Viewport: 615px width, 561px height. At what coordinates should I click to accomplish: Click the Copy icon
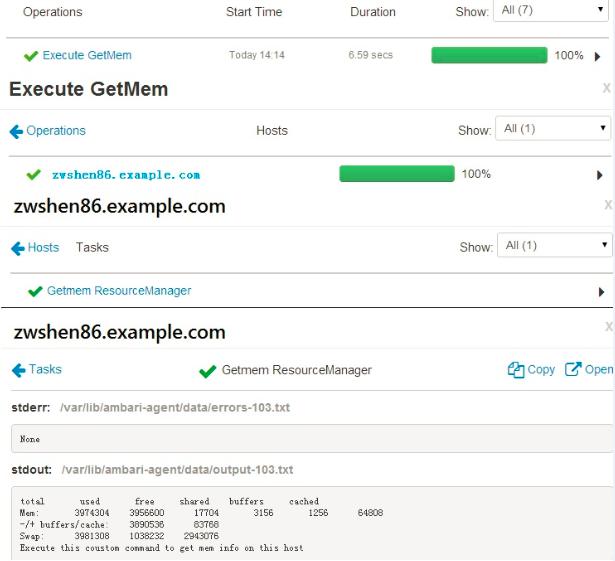point(516,370)
